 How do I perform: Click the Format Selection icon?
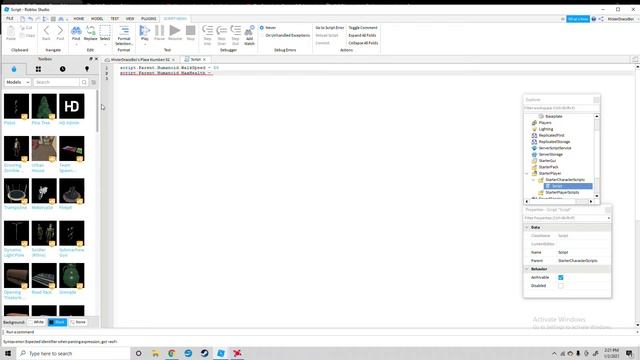pos(124,30)
